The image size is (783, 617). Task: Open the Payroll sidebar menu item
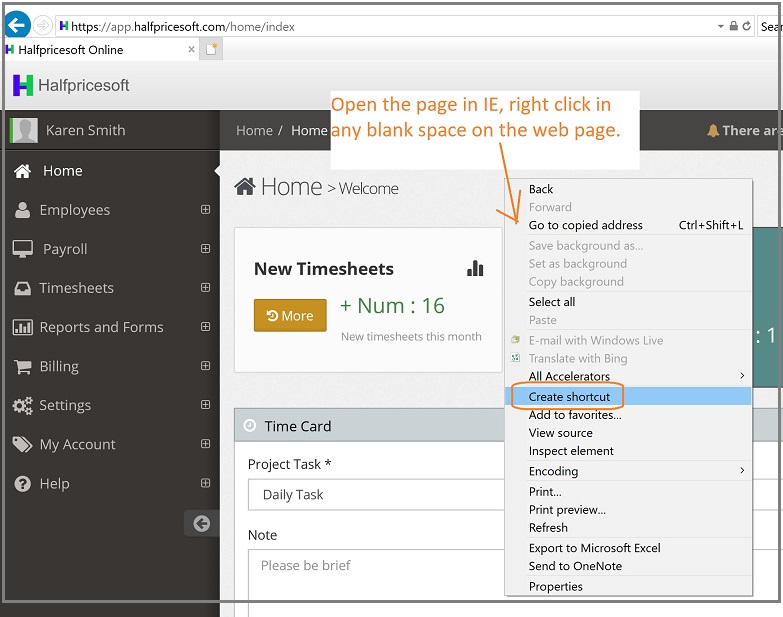[112, 249]
